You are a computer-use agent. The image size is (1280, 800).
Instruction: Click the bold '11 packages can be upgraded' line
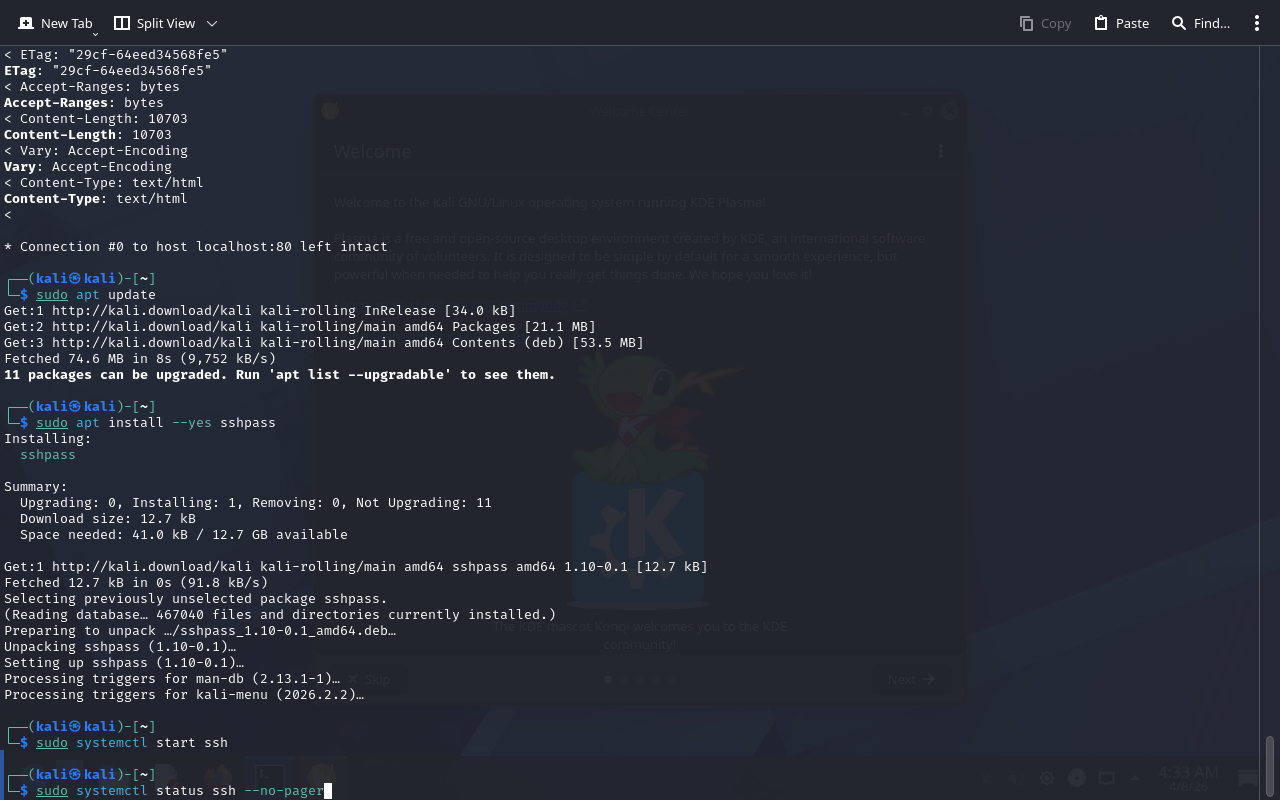[279, 375]
